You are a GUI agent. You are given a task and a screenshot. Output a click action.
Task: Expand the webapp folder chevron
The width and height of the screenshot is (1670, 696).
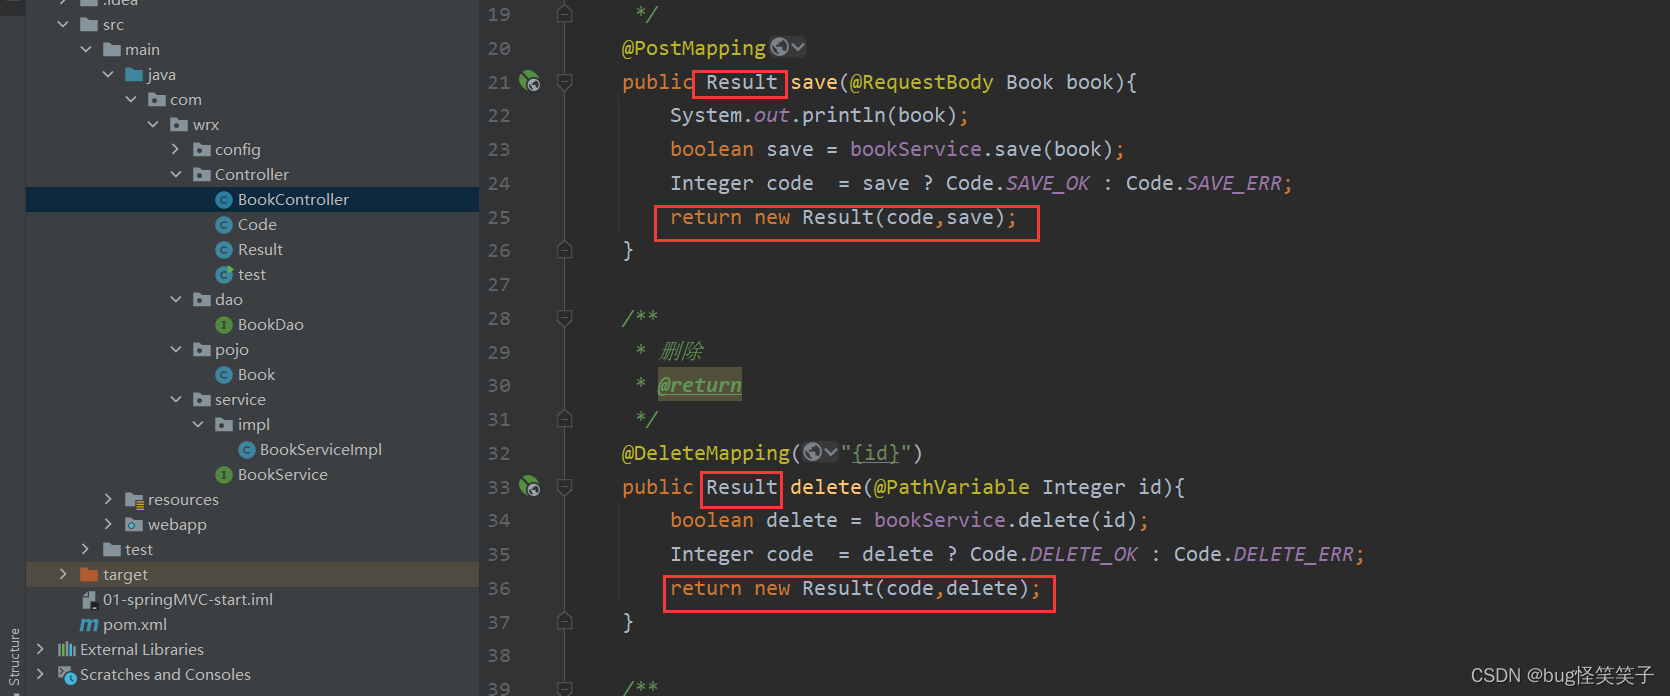coord(108,524)
